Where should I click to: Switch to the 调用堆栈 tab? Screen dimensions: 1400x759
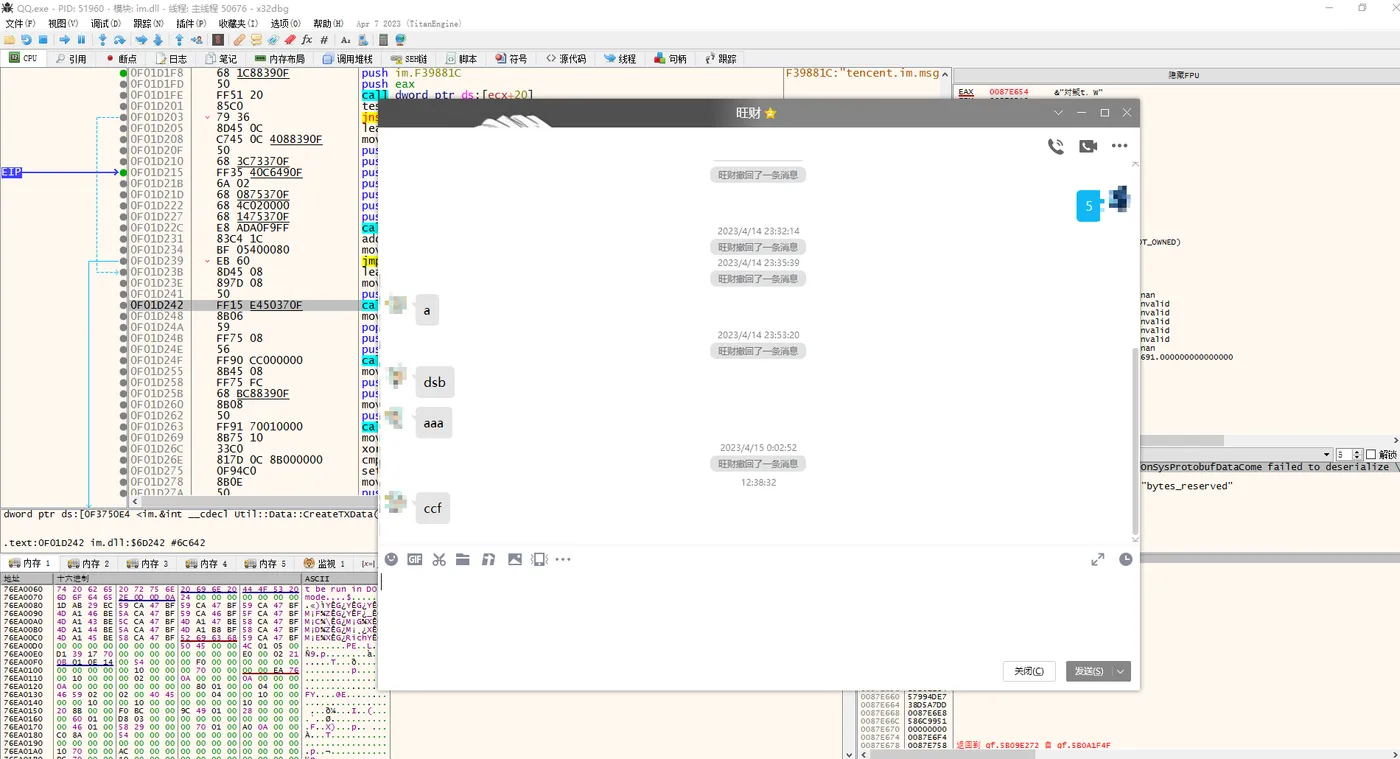(352, 58)
